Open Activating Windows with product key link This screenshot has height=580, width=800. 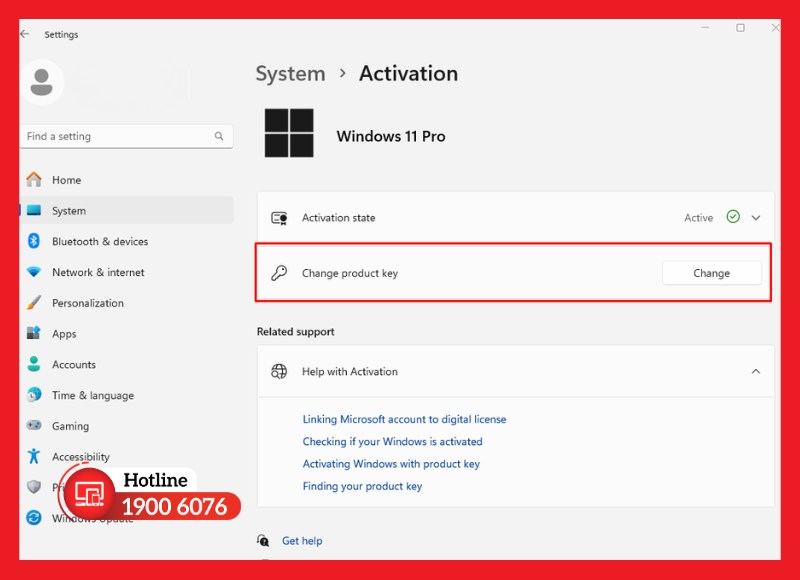(391, 464)
